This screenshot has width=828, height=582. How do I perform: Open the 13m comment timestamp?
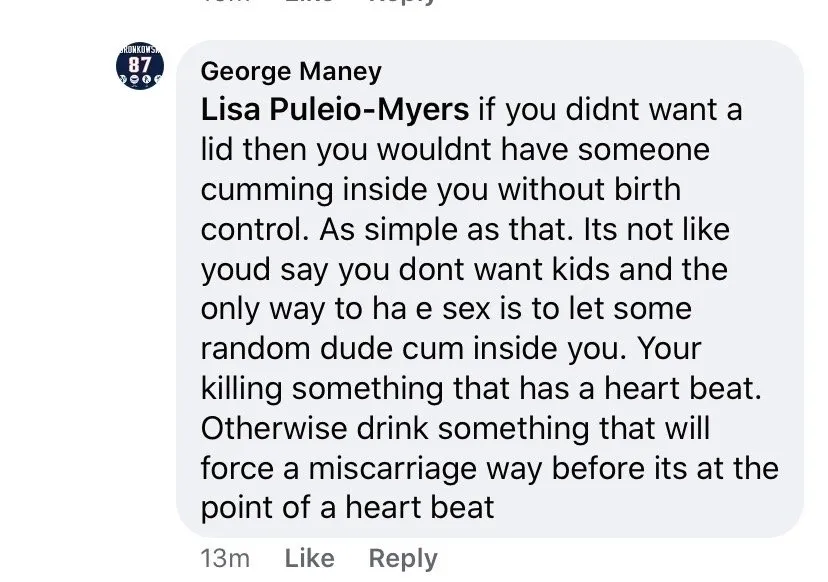225,558
